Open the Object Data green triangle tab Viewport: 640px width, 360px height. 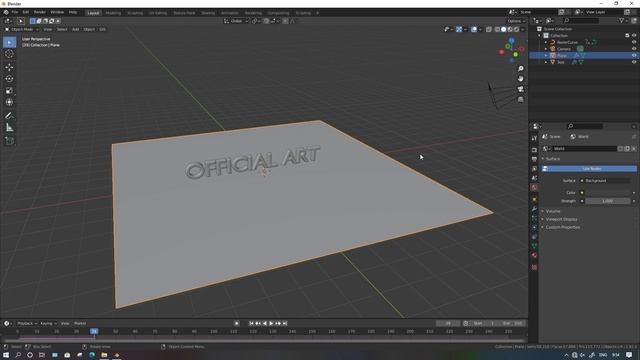534,246
